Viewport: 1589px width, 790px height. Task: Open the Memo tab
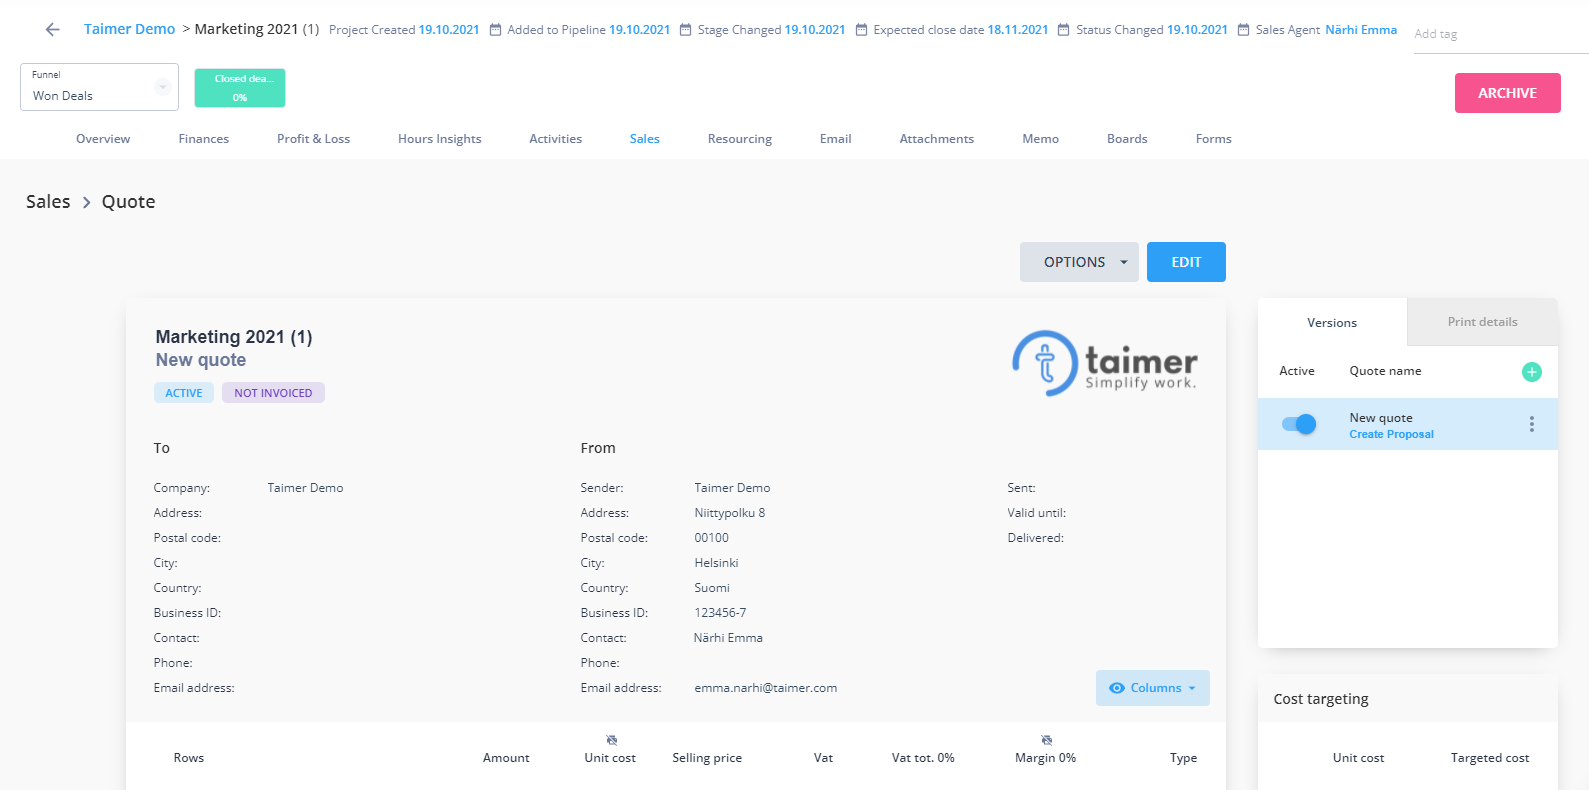click(x=1040, y=139)
